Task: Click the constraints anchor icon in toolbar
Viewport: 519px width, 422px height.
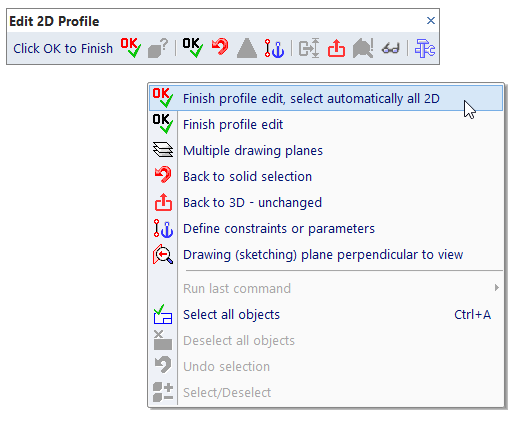Action: point(274,48)
